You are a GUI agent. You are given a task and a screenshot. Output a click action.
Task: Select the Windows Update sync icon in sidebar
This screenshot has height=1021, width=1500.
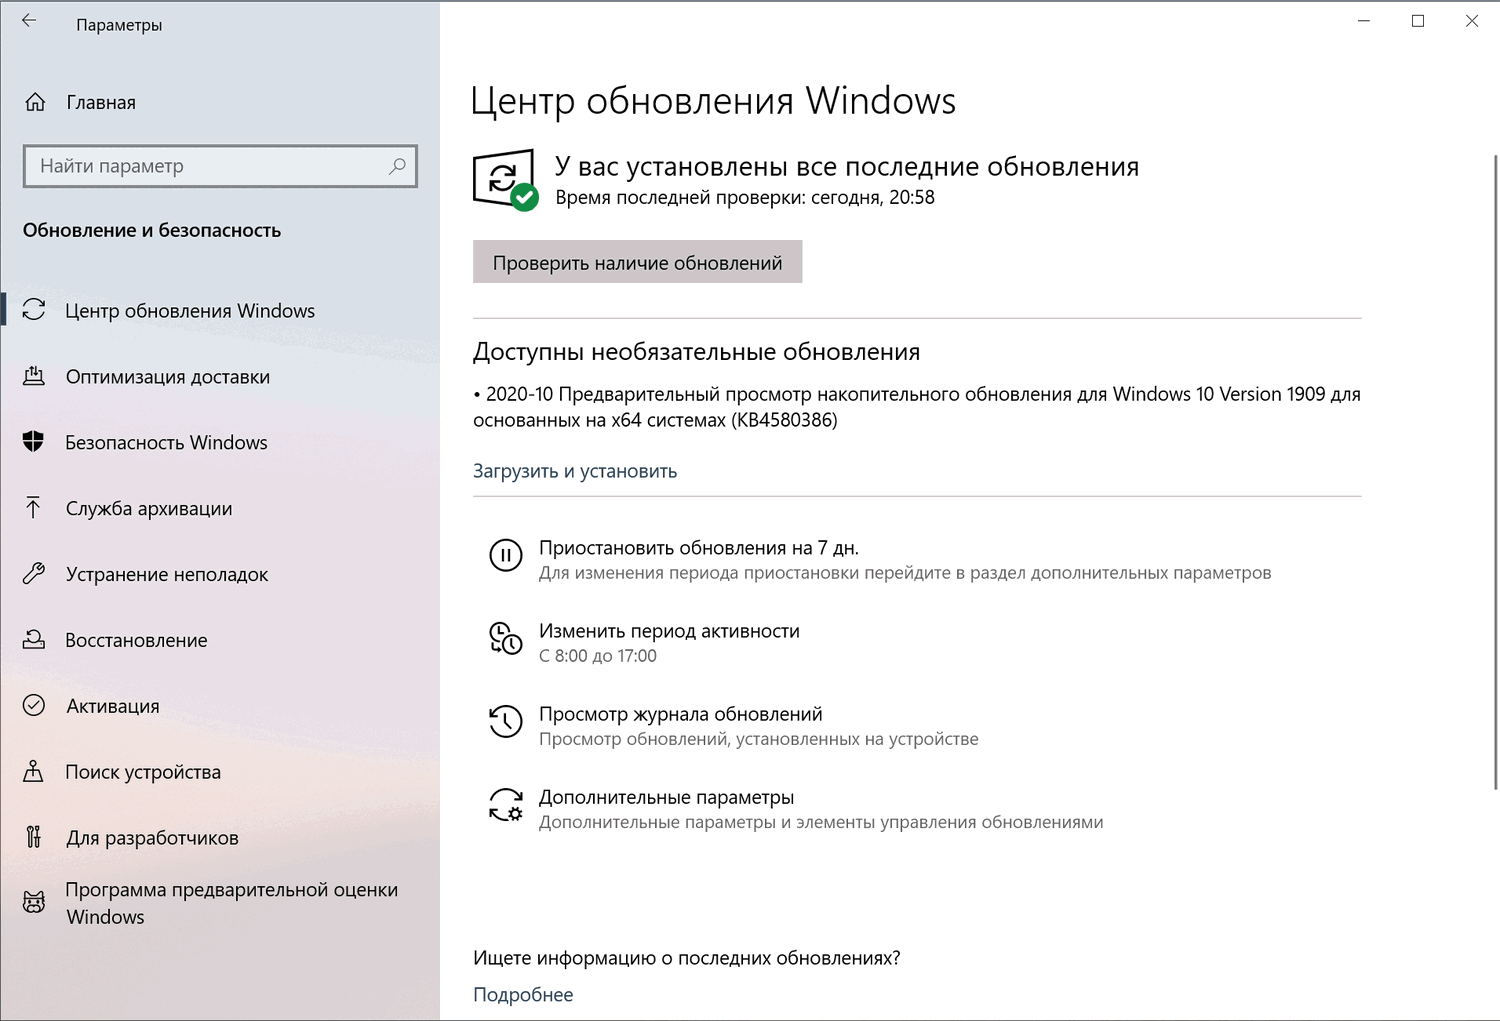pyautogui.click(x=34, y=310)
